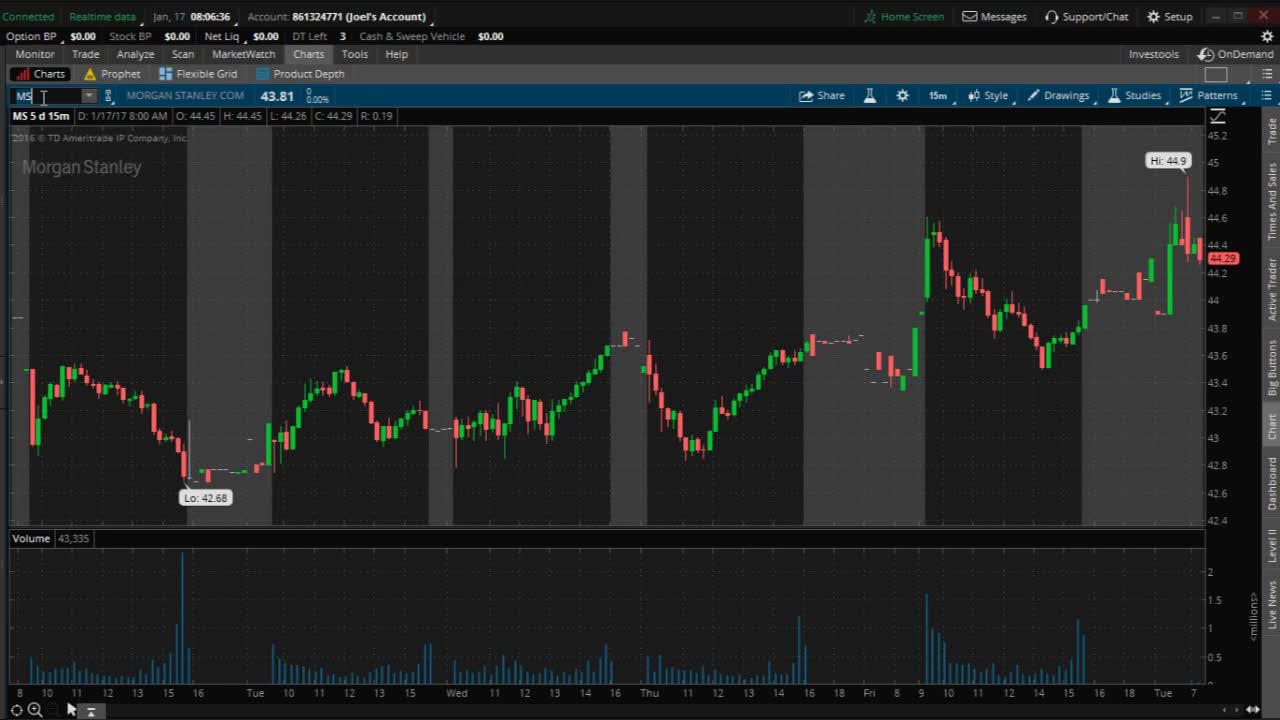Open the list menu icon above Patterns
Viewport: 1280px width, 720px height.
tap(1267, 74)
